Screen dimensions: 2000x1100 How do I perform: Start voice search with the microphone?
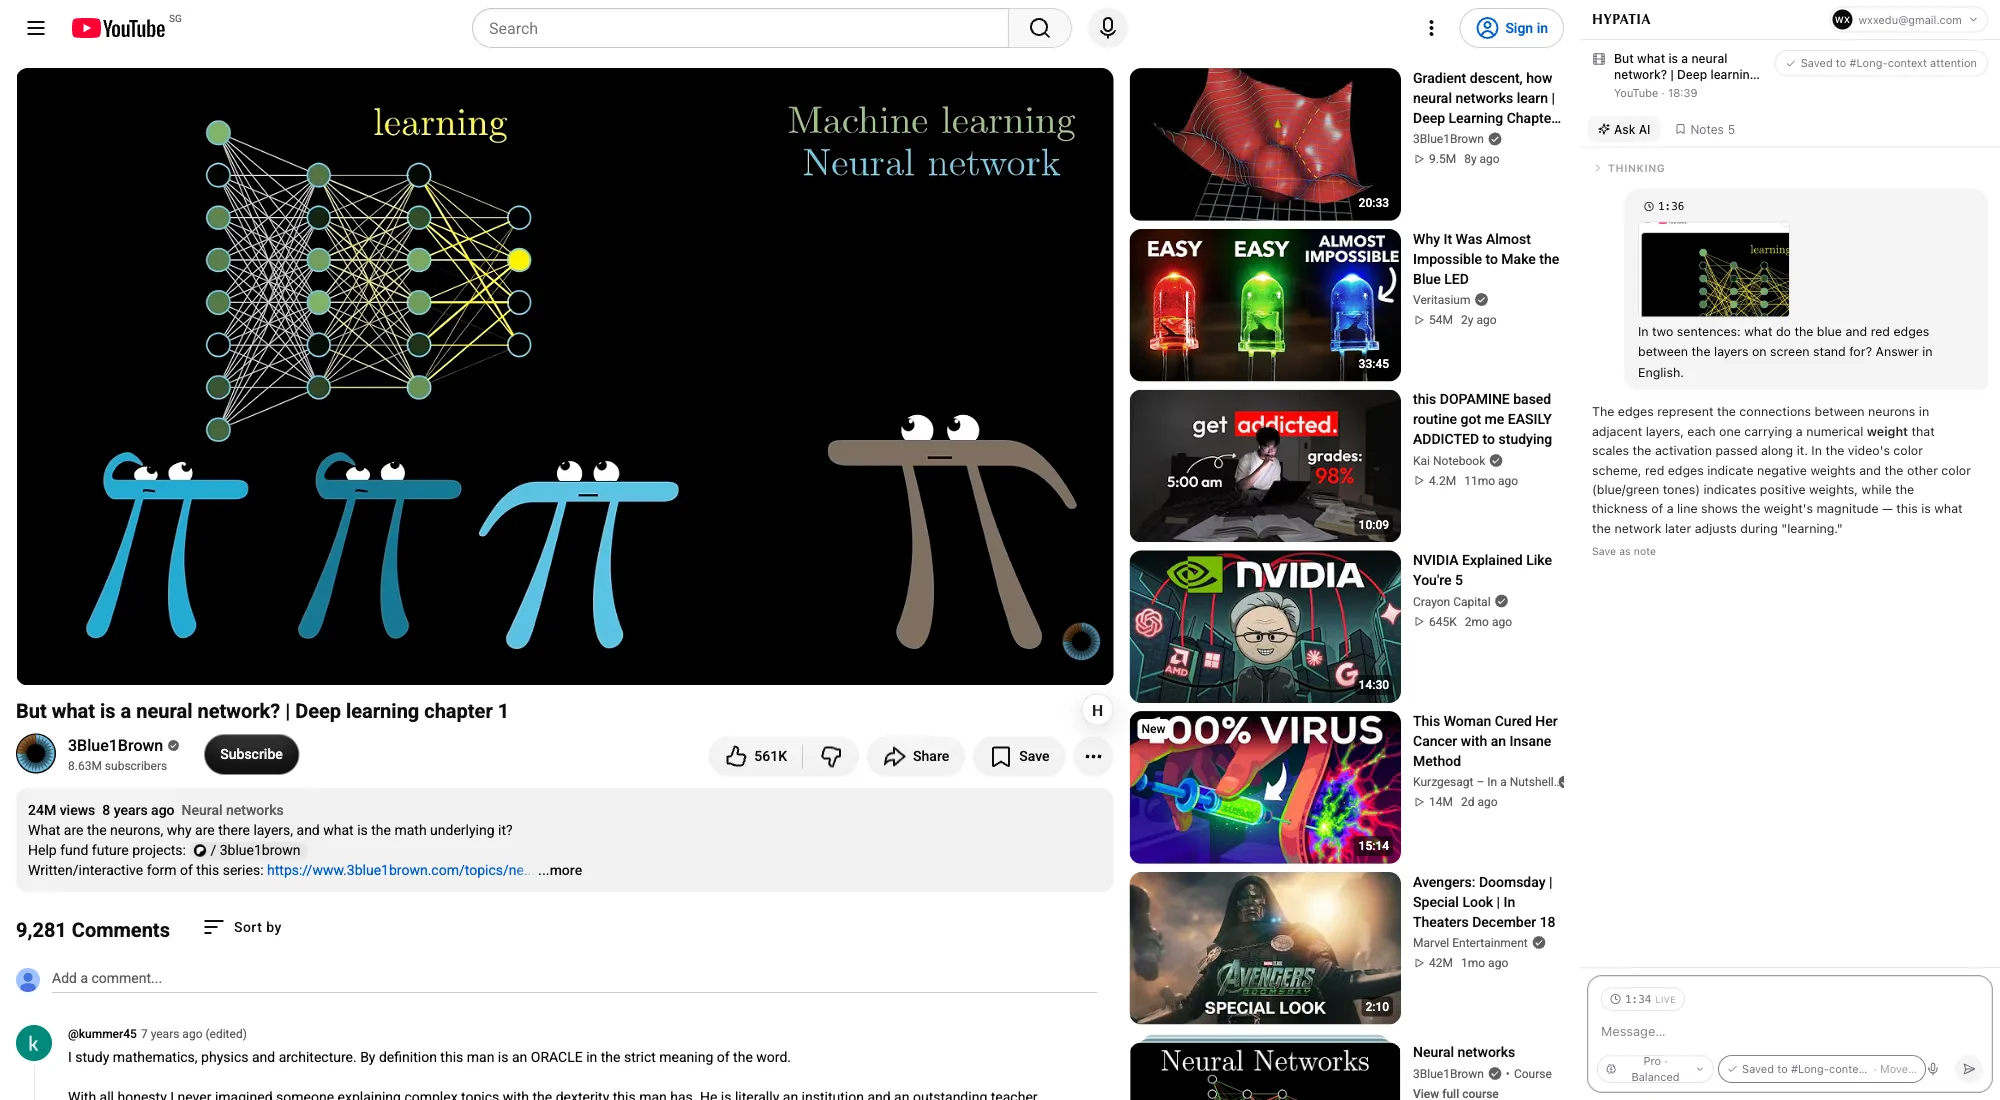1108,28
